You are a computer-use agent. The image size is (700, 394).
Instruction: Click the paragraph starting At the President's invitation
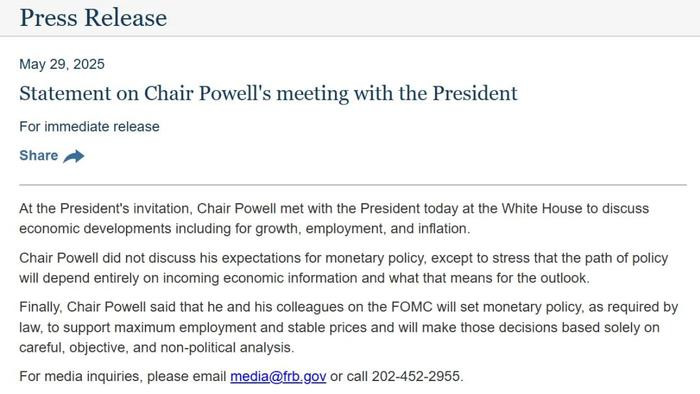[334, 218]
